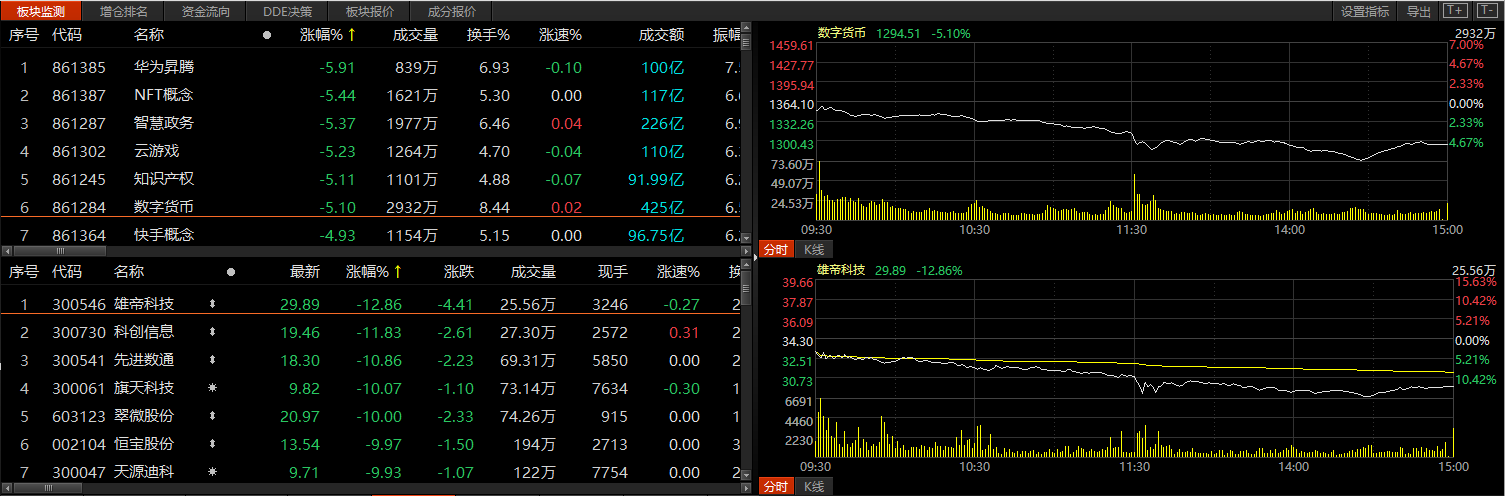The image size is (1505, 496).
Task: Select sector row 云游戏
Action: (x=370, y=152)
